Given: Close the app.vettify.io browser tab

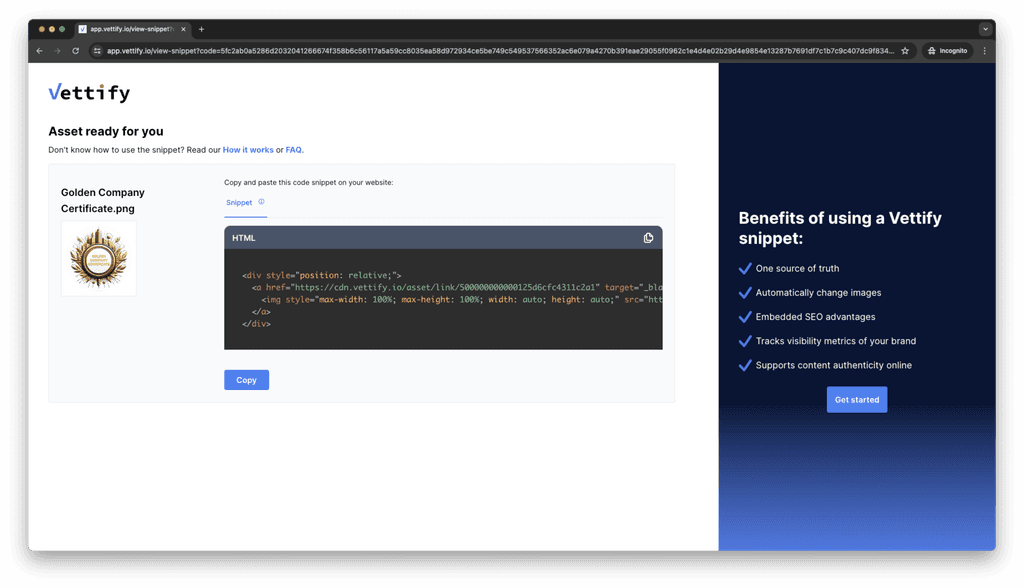Looking at the screenshot, I should pyautogui.click(x=184, y=29).
